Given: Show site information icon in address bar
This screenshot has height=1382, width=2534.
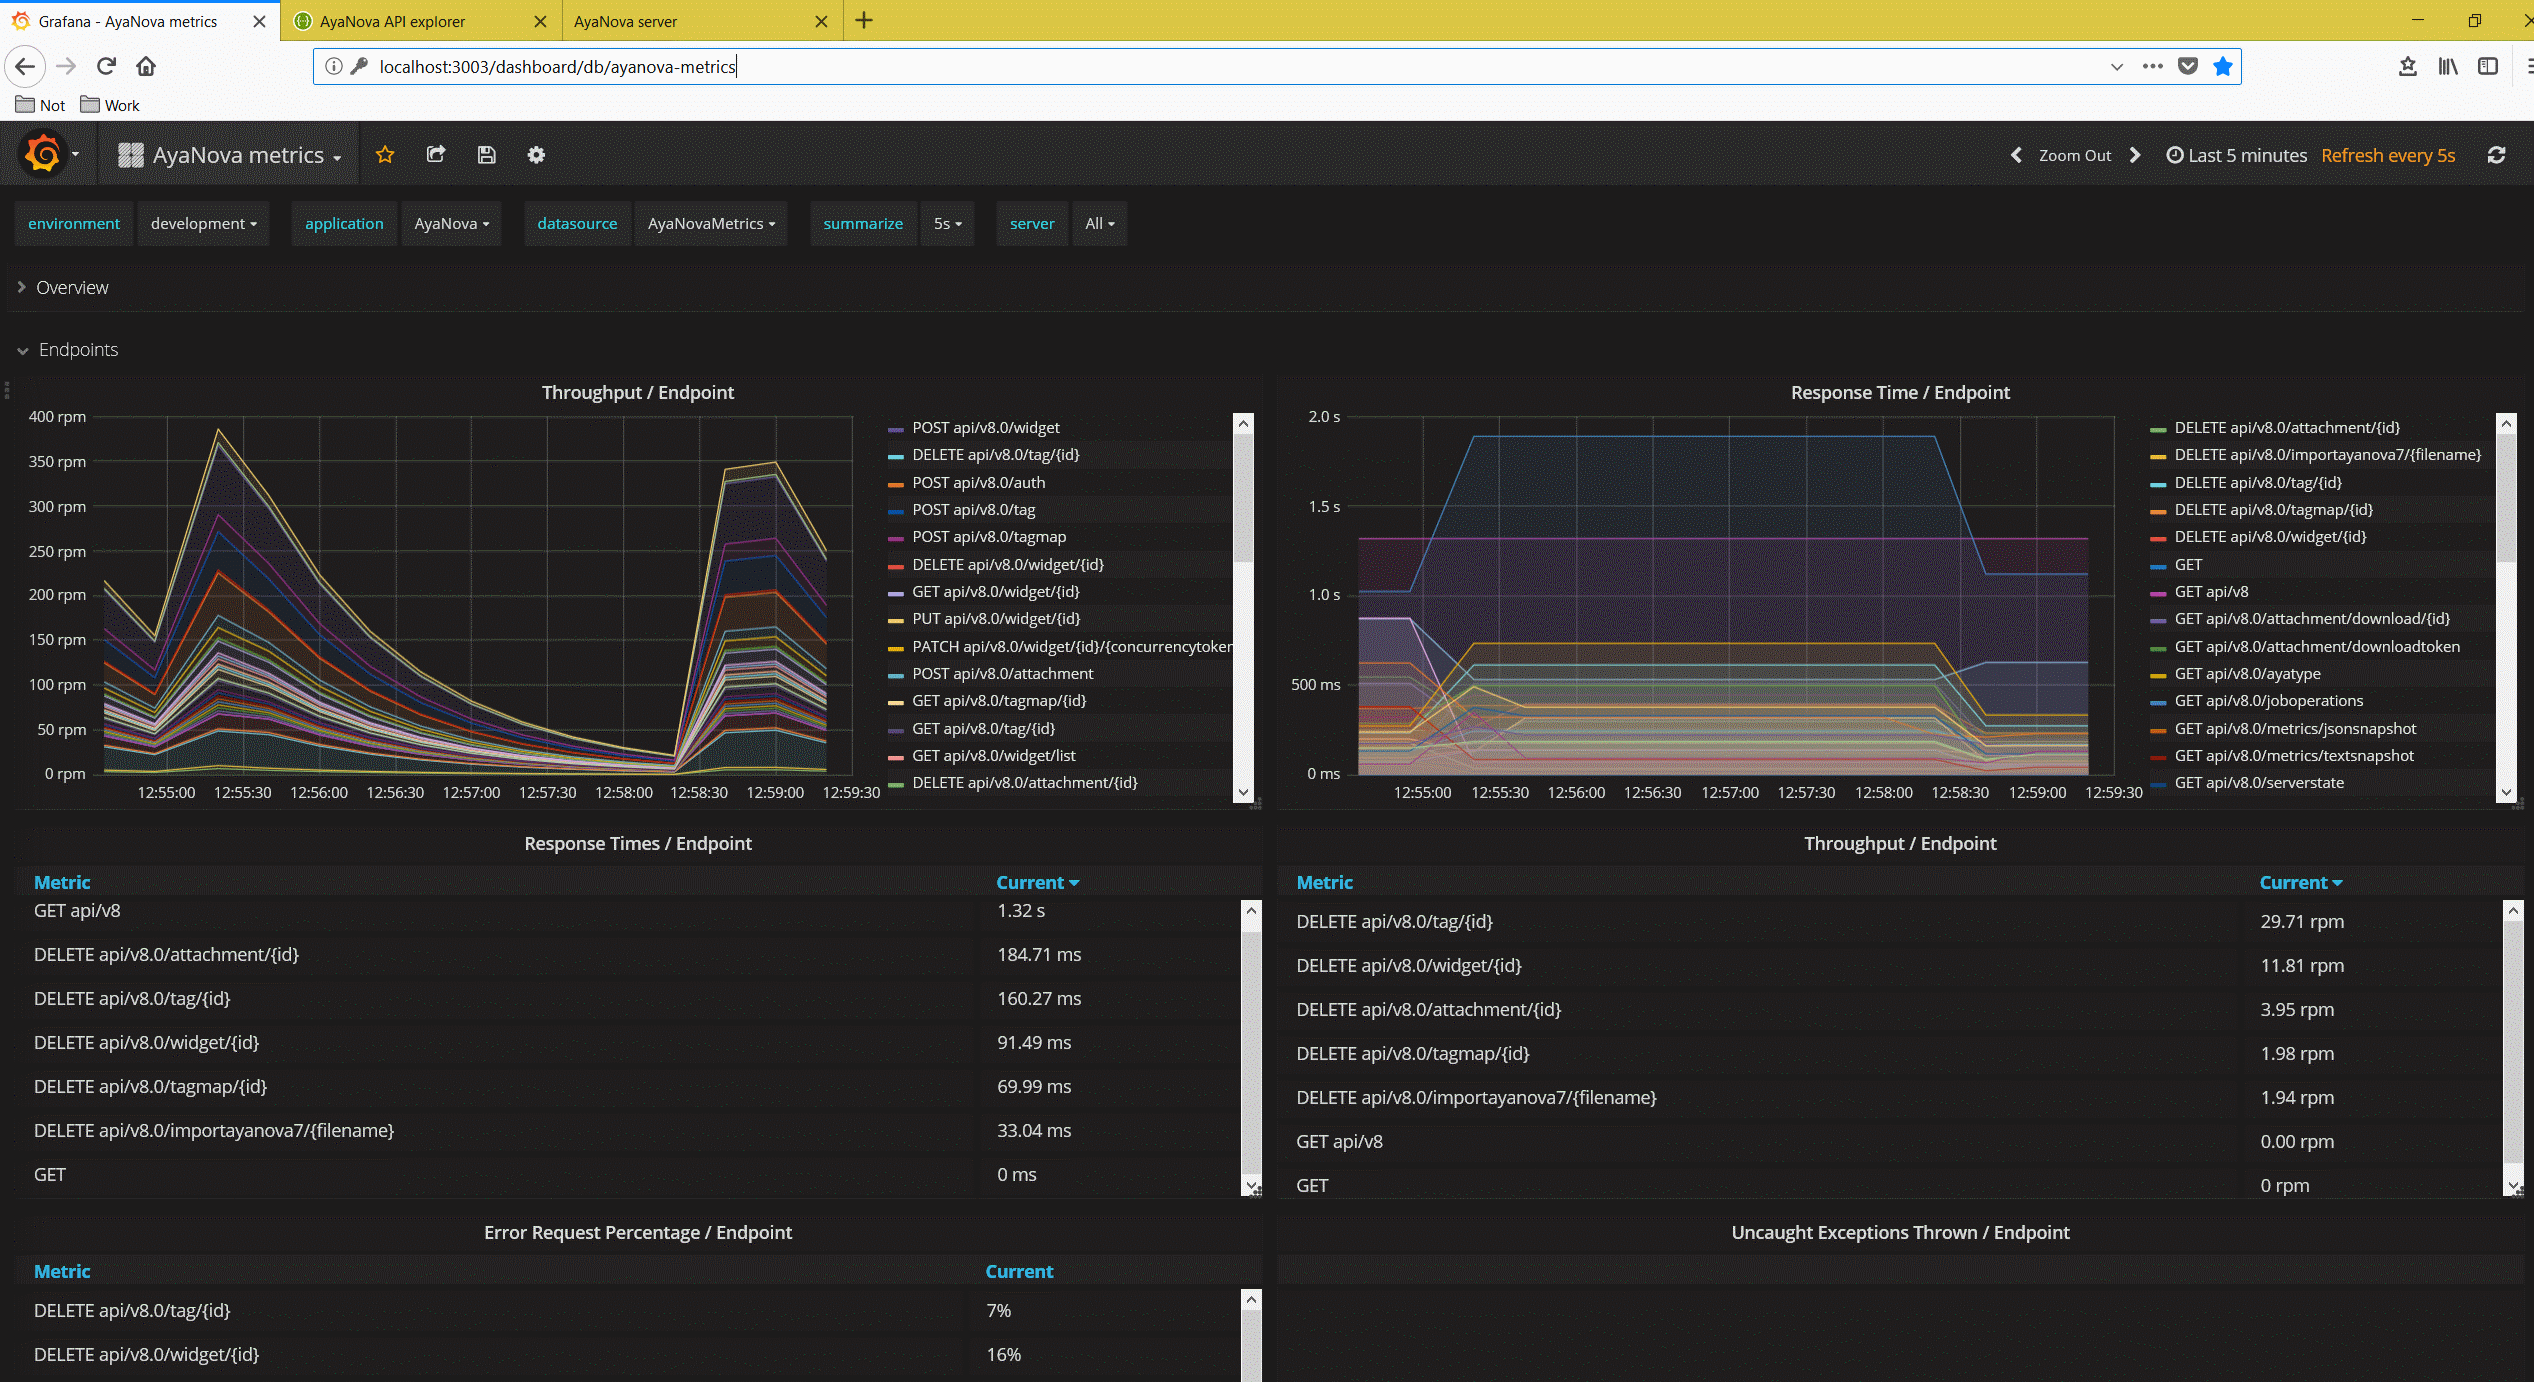Looking at the screenshot, I should (x=333, y=66).
